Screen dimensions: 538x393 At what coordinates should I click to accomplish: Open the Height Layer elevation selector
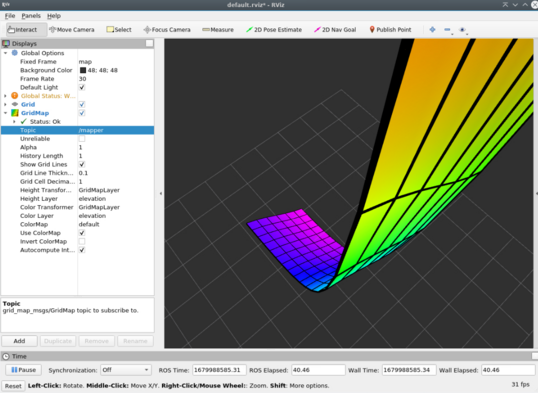116,198
